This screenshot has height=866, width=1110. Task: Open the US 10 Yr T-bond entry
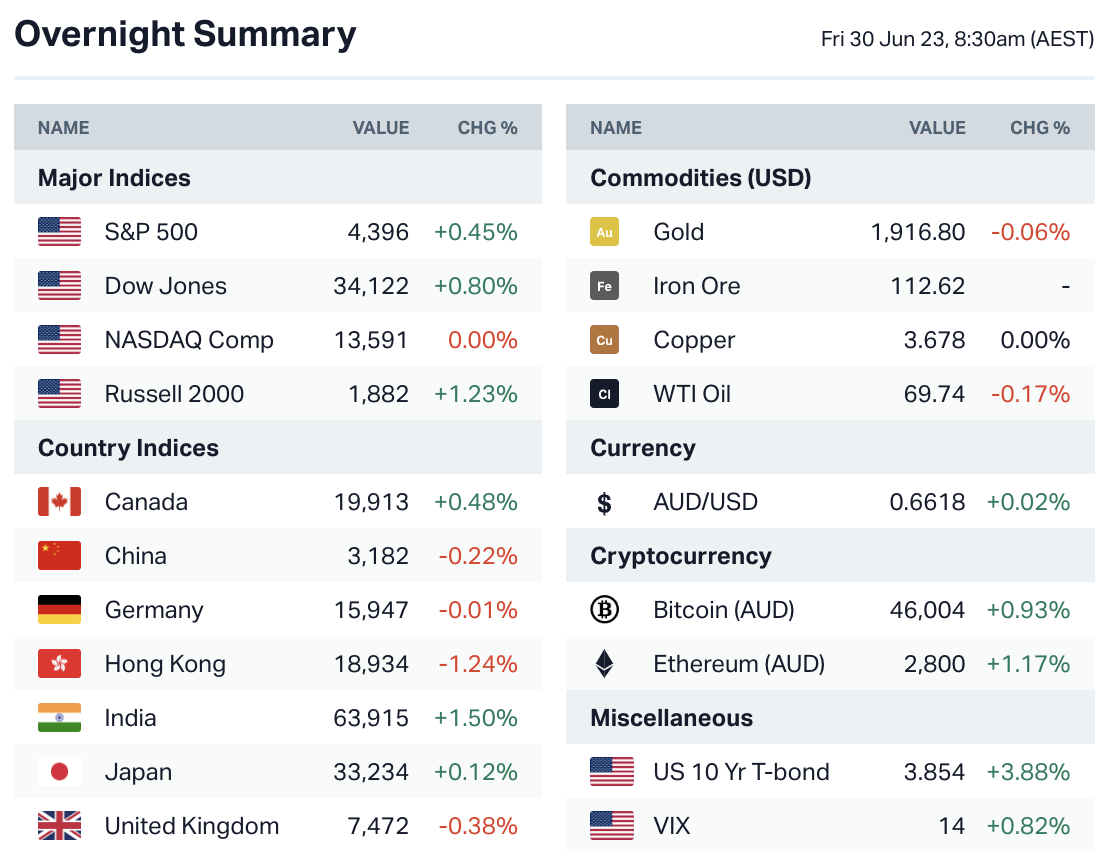[741, 772]
